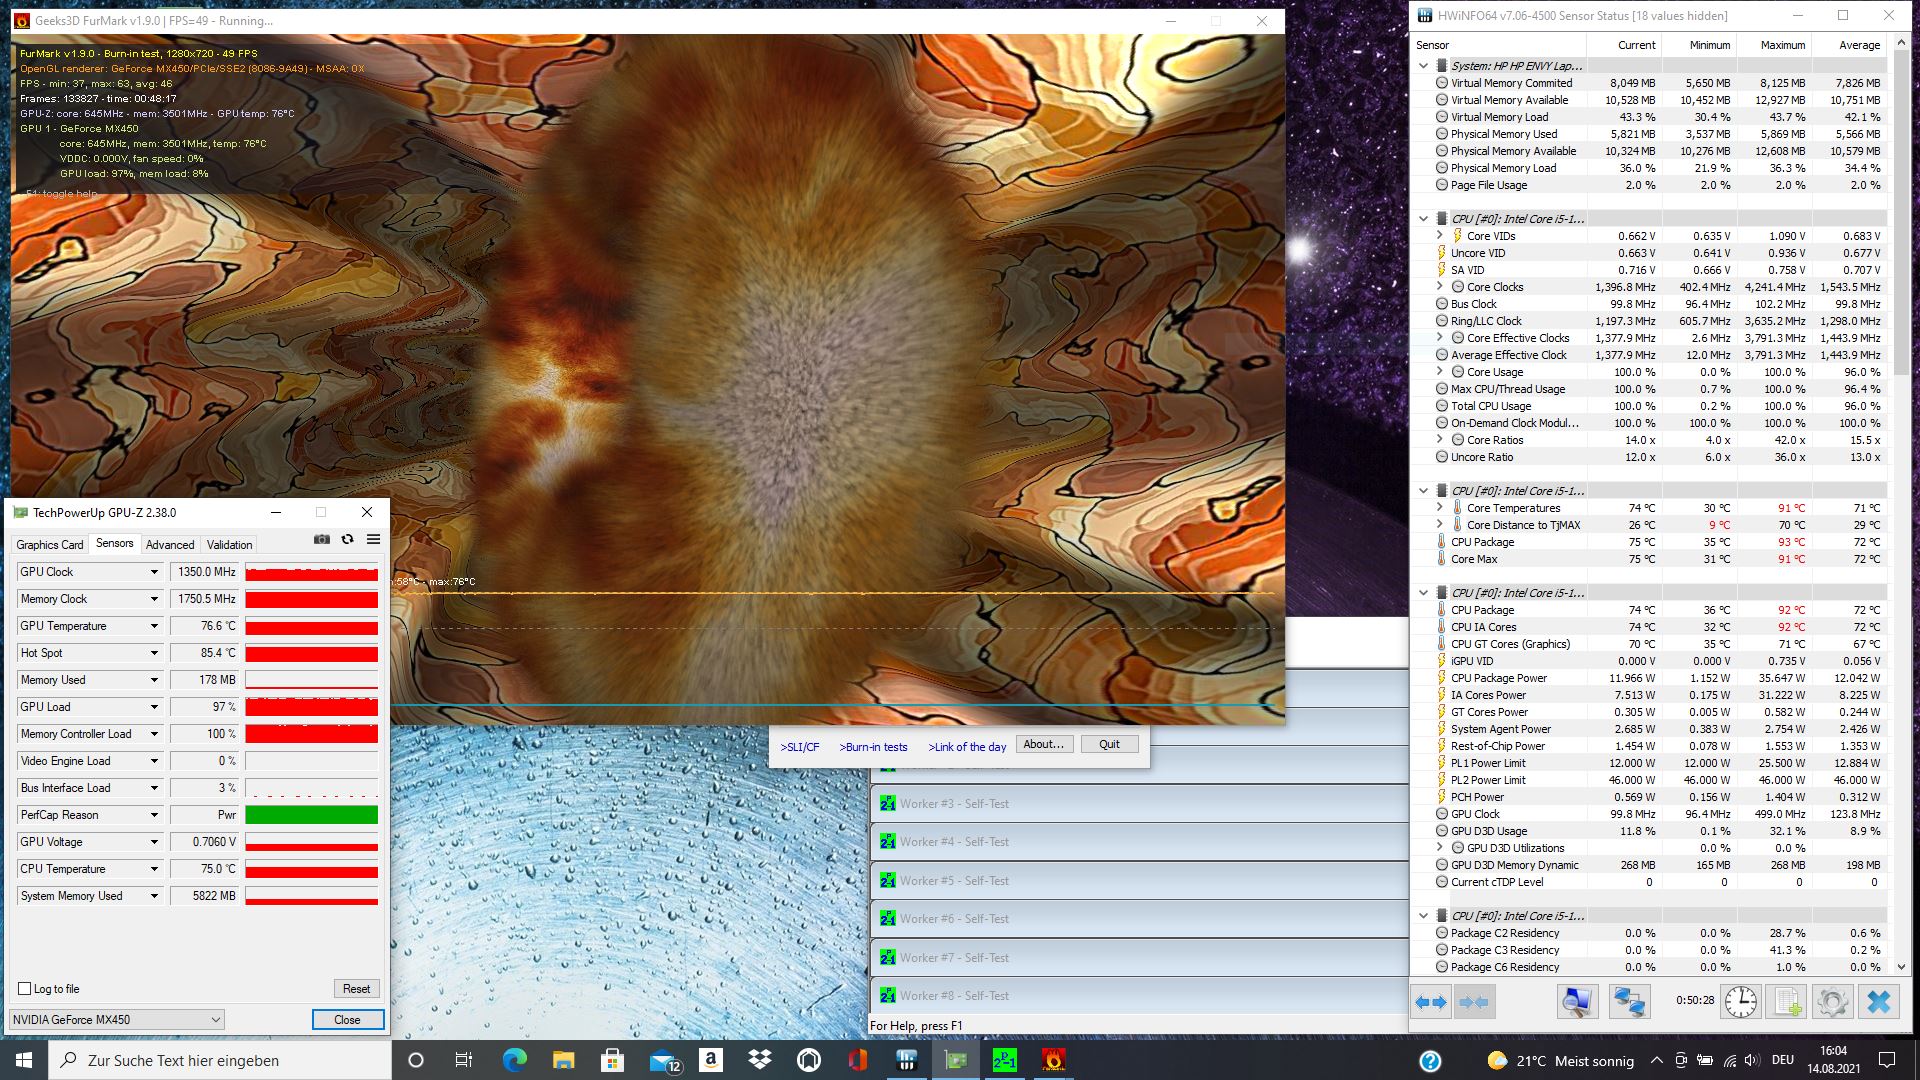
Task: Open the NVIDIA GeForce MX450 device selector
Action: 116,1019
